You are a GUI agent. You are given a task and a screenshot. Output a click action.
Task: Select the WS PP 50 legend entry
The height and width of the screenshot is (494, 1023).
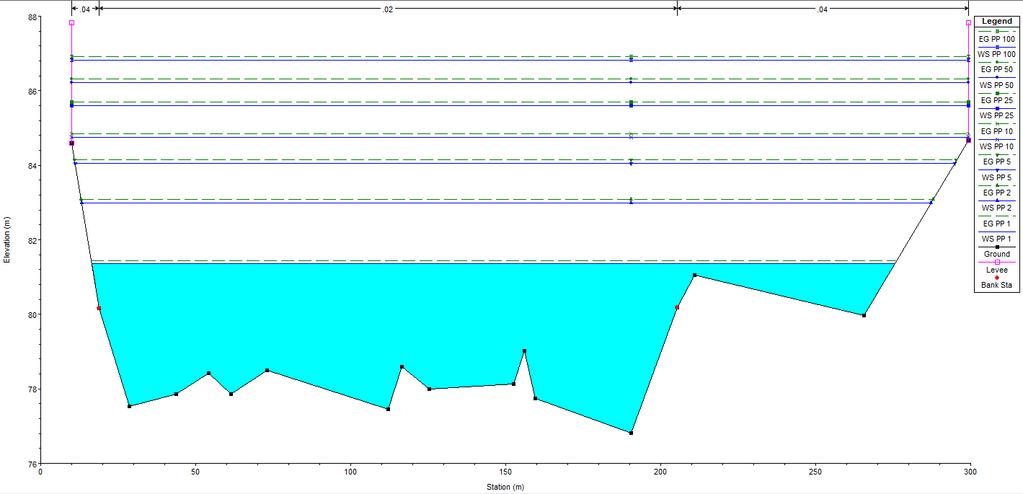[x=997, y=85]
